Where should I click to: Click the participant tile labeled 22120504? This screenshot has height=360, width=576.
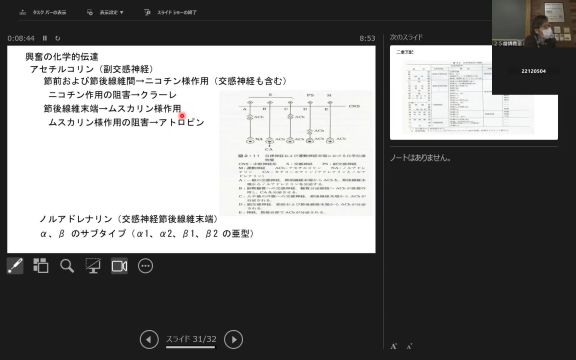point(534,71)
